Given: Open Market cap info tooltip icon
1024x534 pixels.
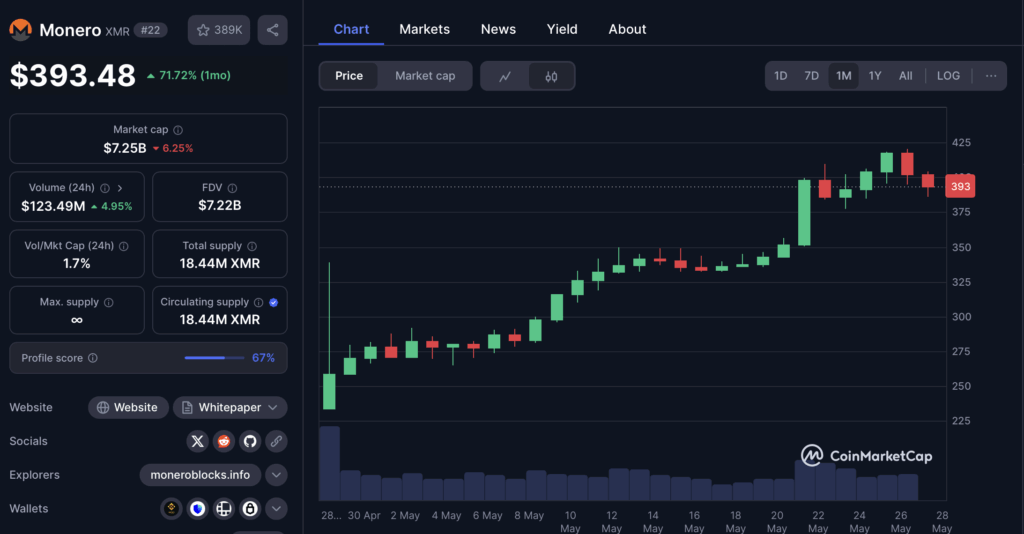Looking at the screenshot, I should pos(178,130).
